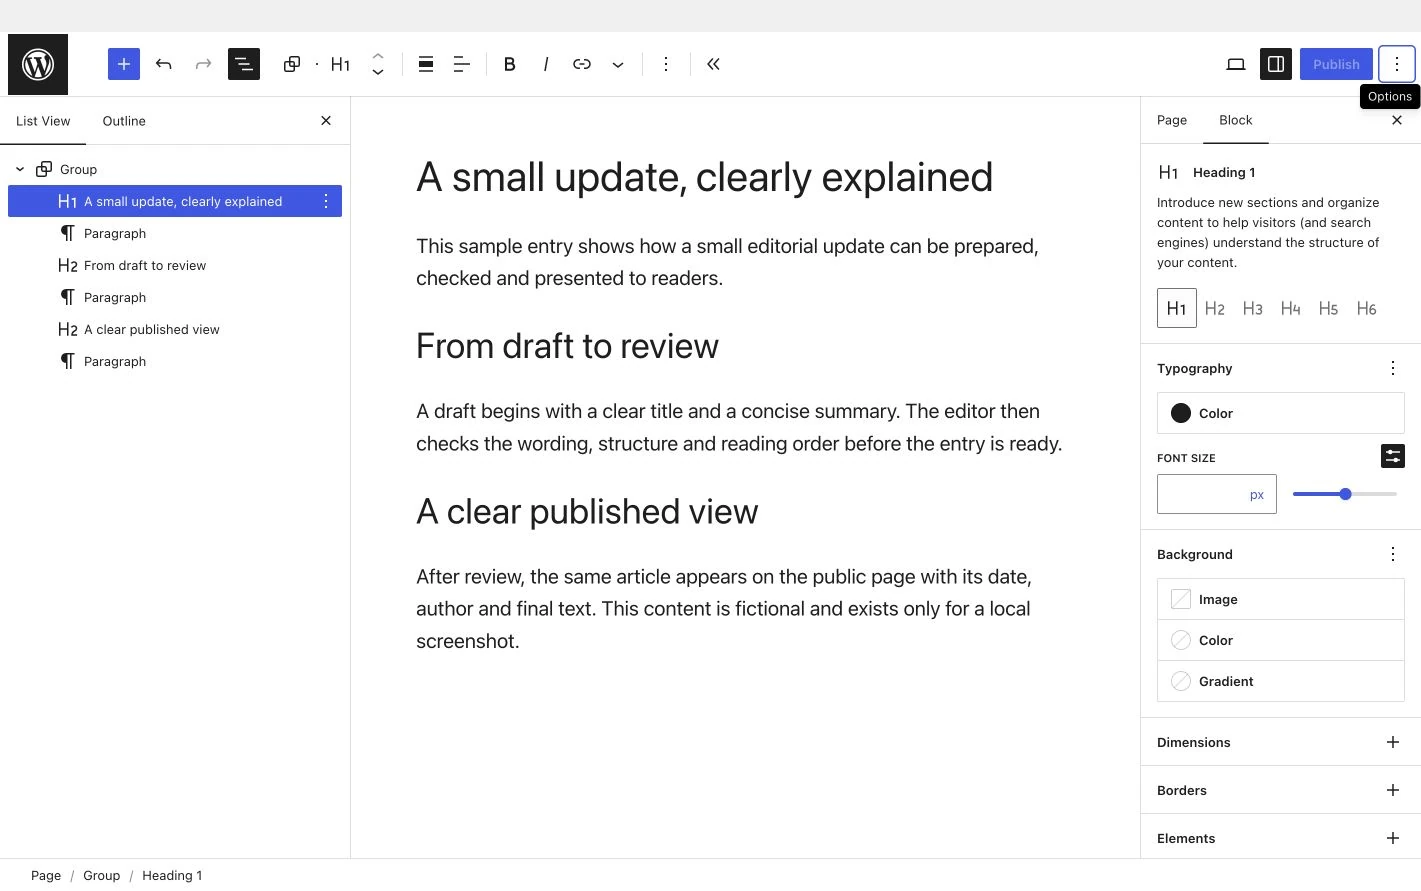Open the block inserter plus button
This screenshot has height=891, width=1421.
coord(124,64)
